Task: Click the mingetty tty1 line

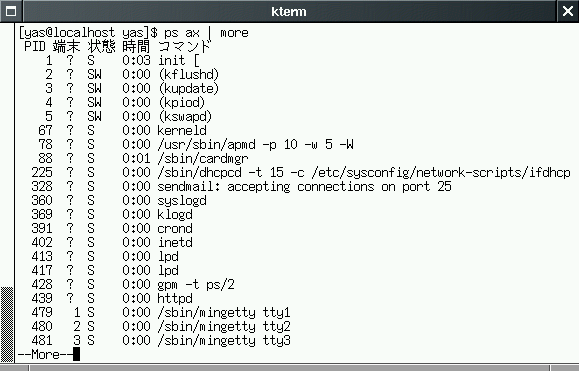Action: (154, 312)
